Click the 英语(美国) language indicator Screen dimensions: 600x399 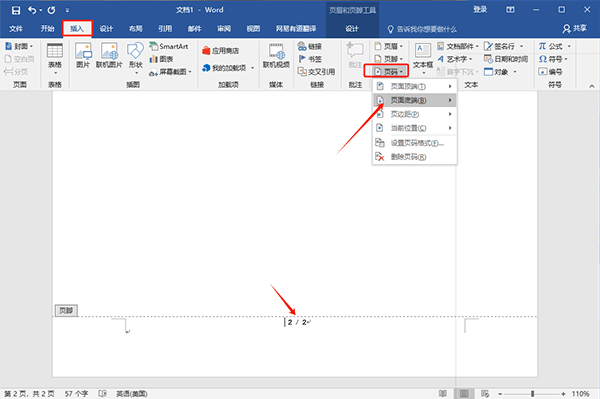coord(132,394)
